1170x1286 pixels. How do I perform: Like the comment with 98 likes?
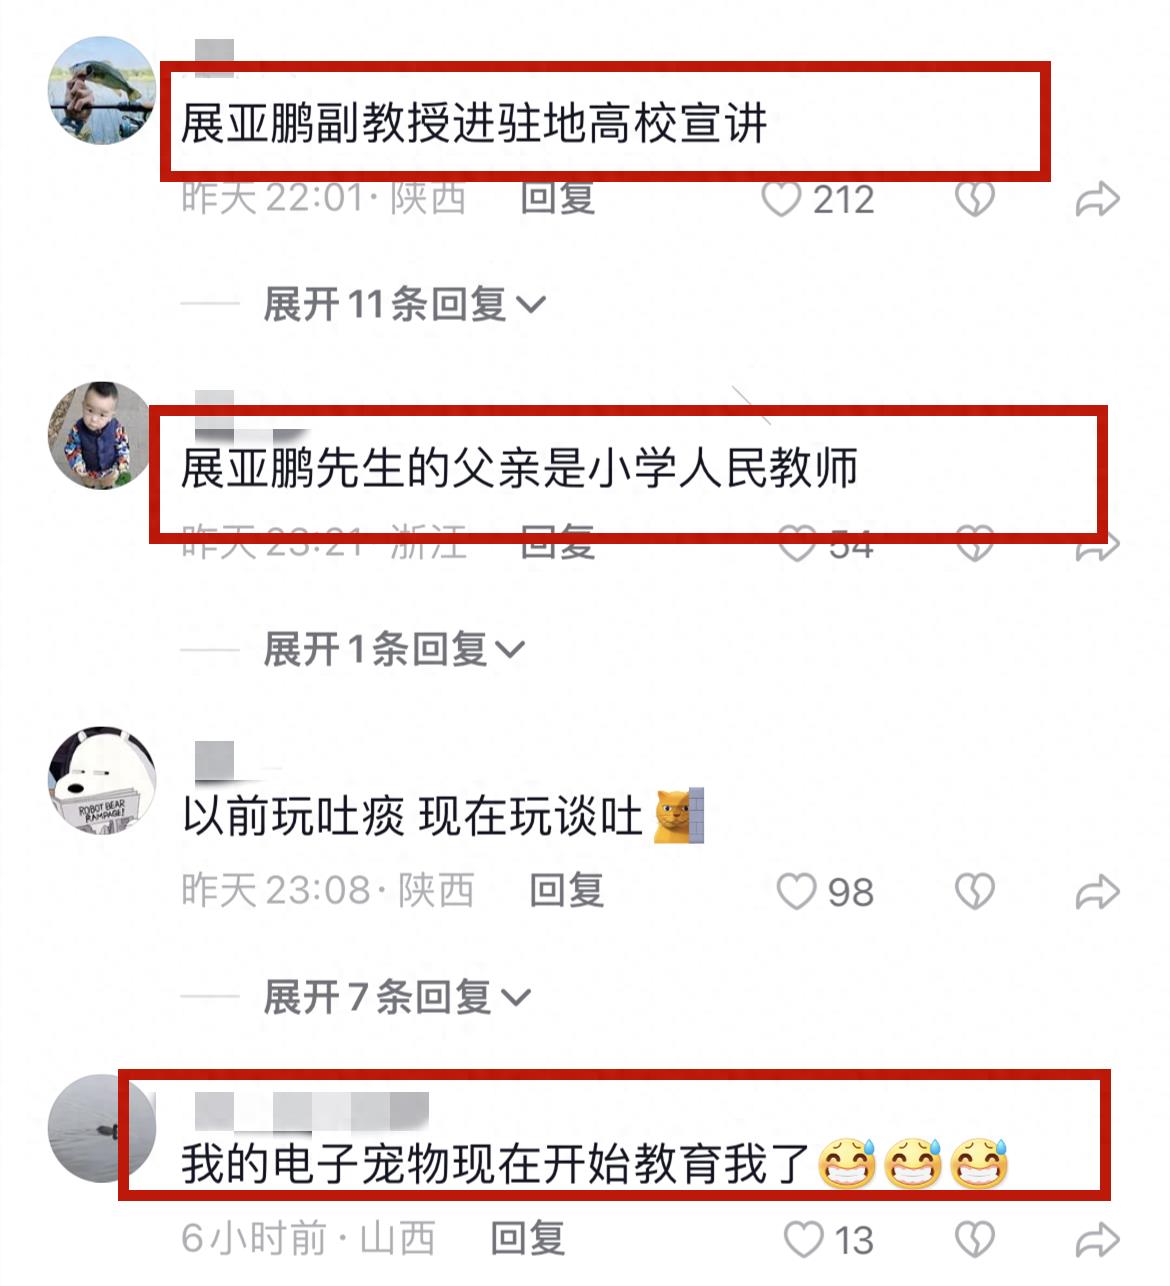(797, 892)
